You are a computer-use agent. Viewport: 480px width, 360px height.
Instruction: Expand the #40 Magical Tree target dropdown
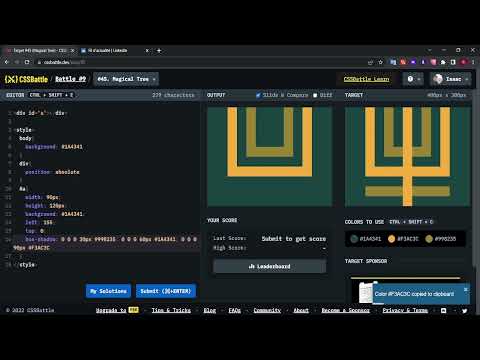(x=126, y=79)
